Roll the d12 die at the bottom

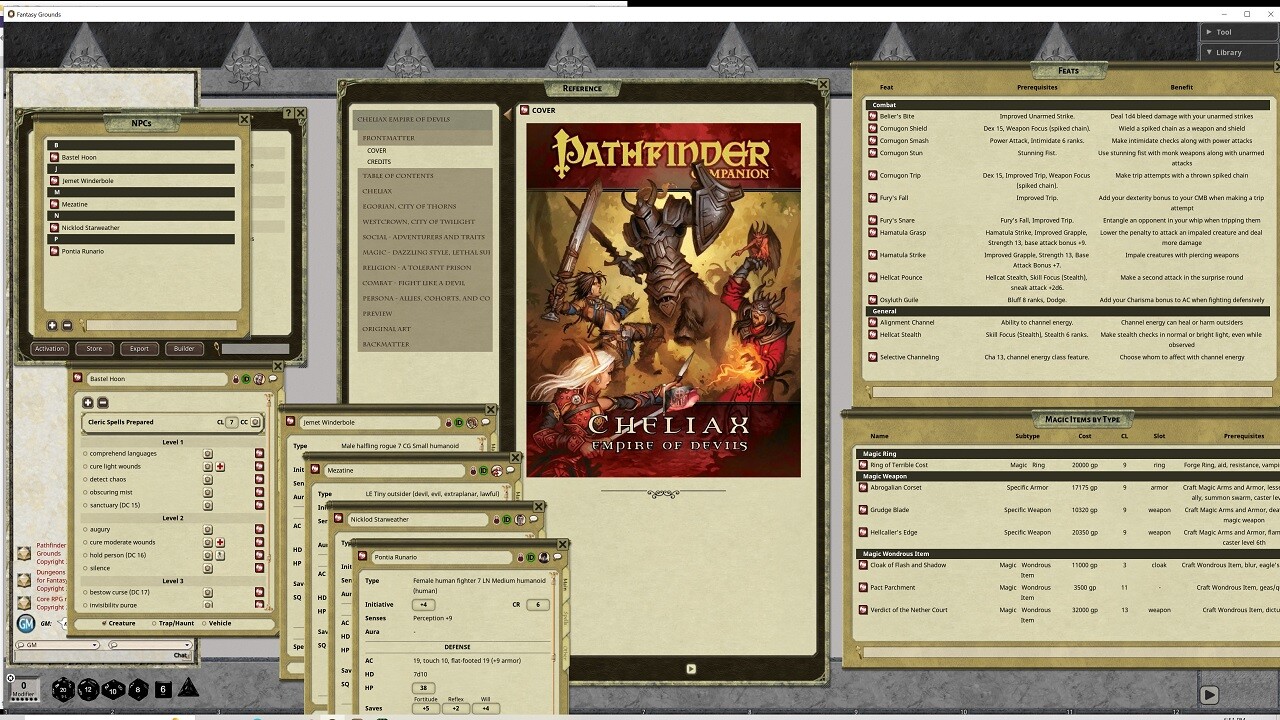coord(88,689)
